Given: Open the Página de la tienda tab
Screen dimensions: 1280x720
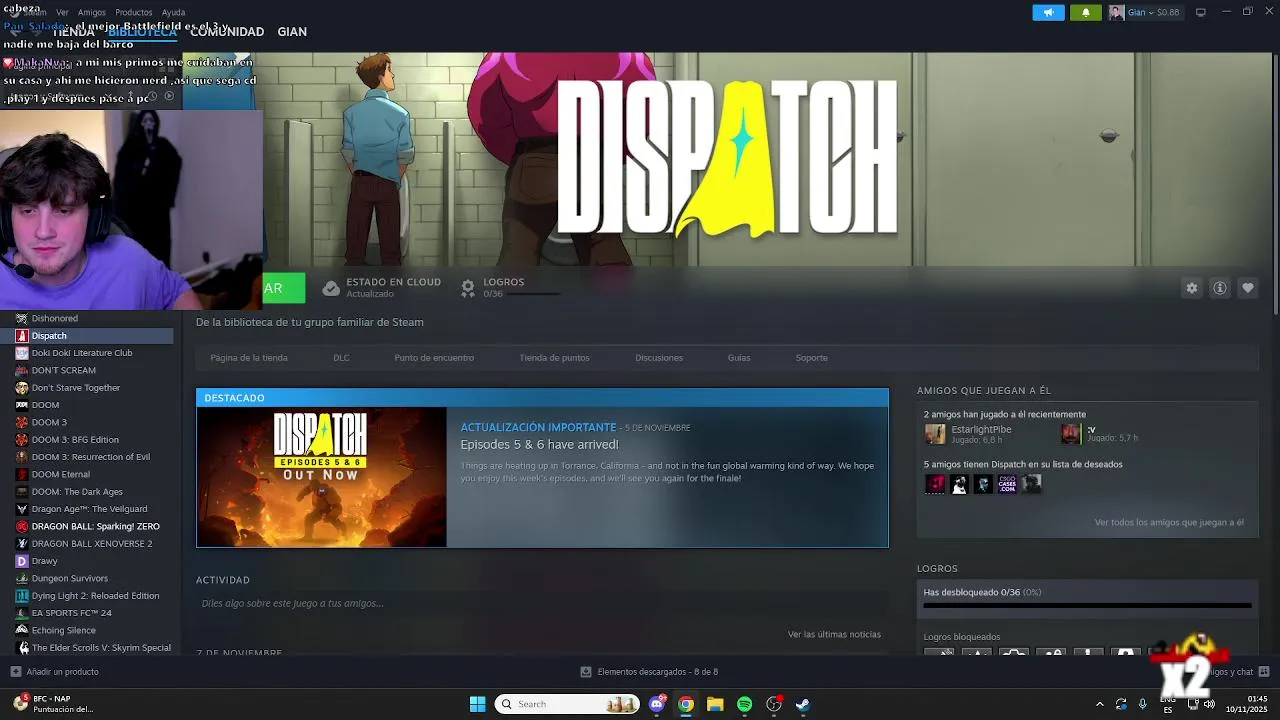Looking at the screenshot, I should coord(249,357).
